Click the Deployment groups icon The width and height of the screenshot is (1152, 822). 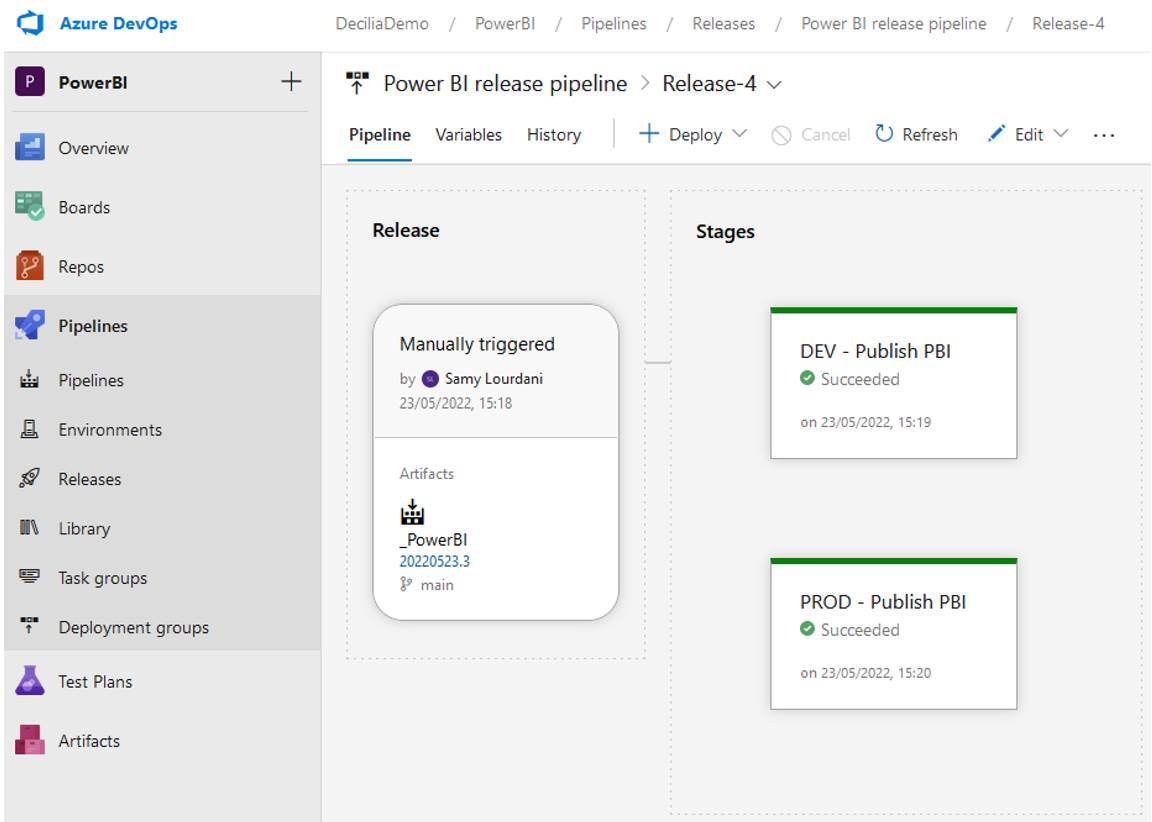(x=29, y=626)
